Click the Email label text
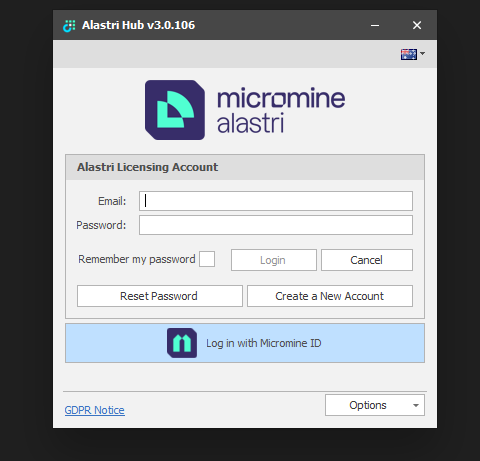This screenshot has width=480, height=461. click(x=112, y=201)
